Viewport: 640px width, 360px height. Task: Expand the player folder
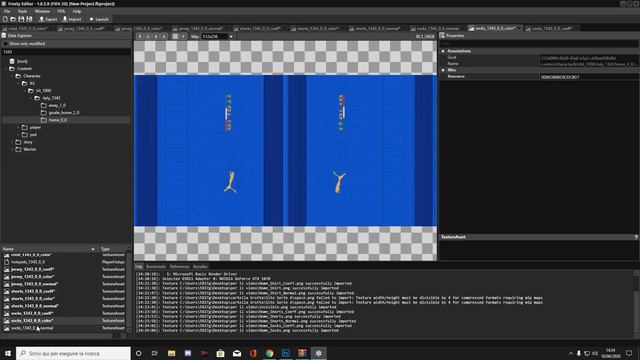click(18, 127)
